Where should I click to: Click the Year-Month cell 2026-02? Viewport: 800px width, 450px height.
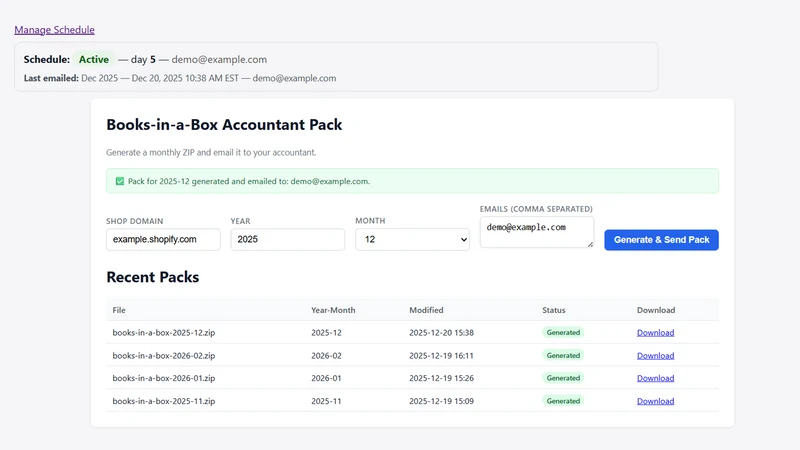327,356
